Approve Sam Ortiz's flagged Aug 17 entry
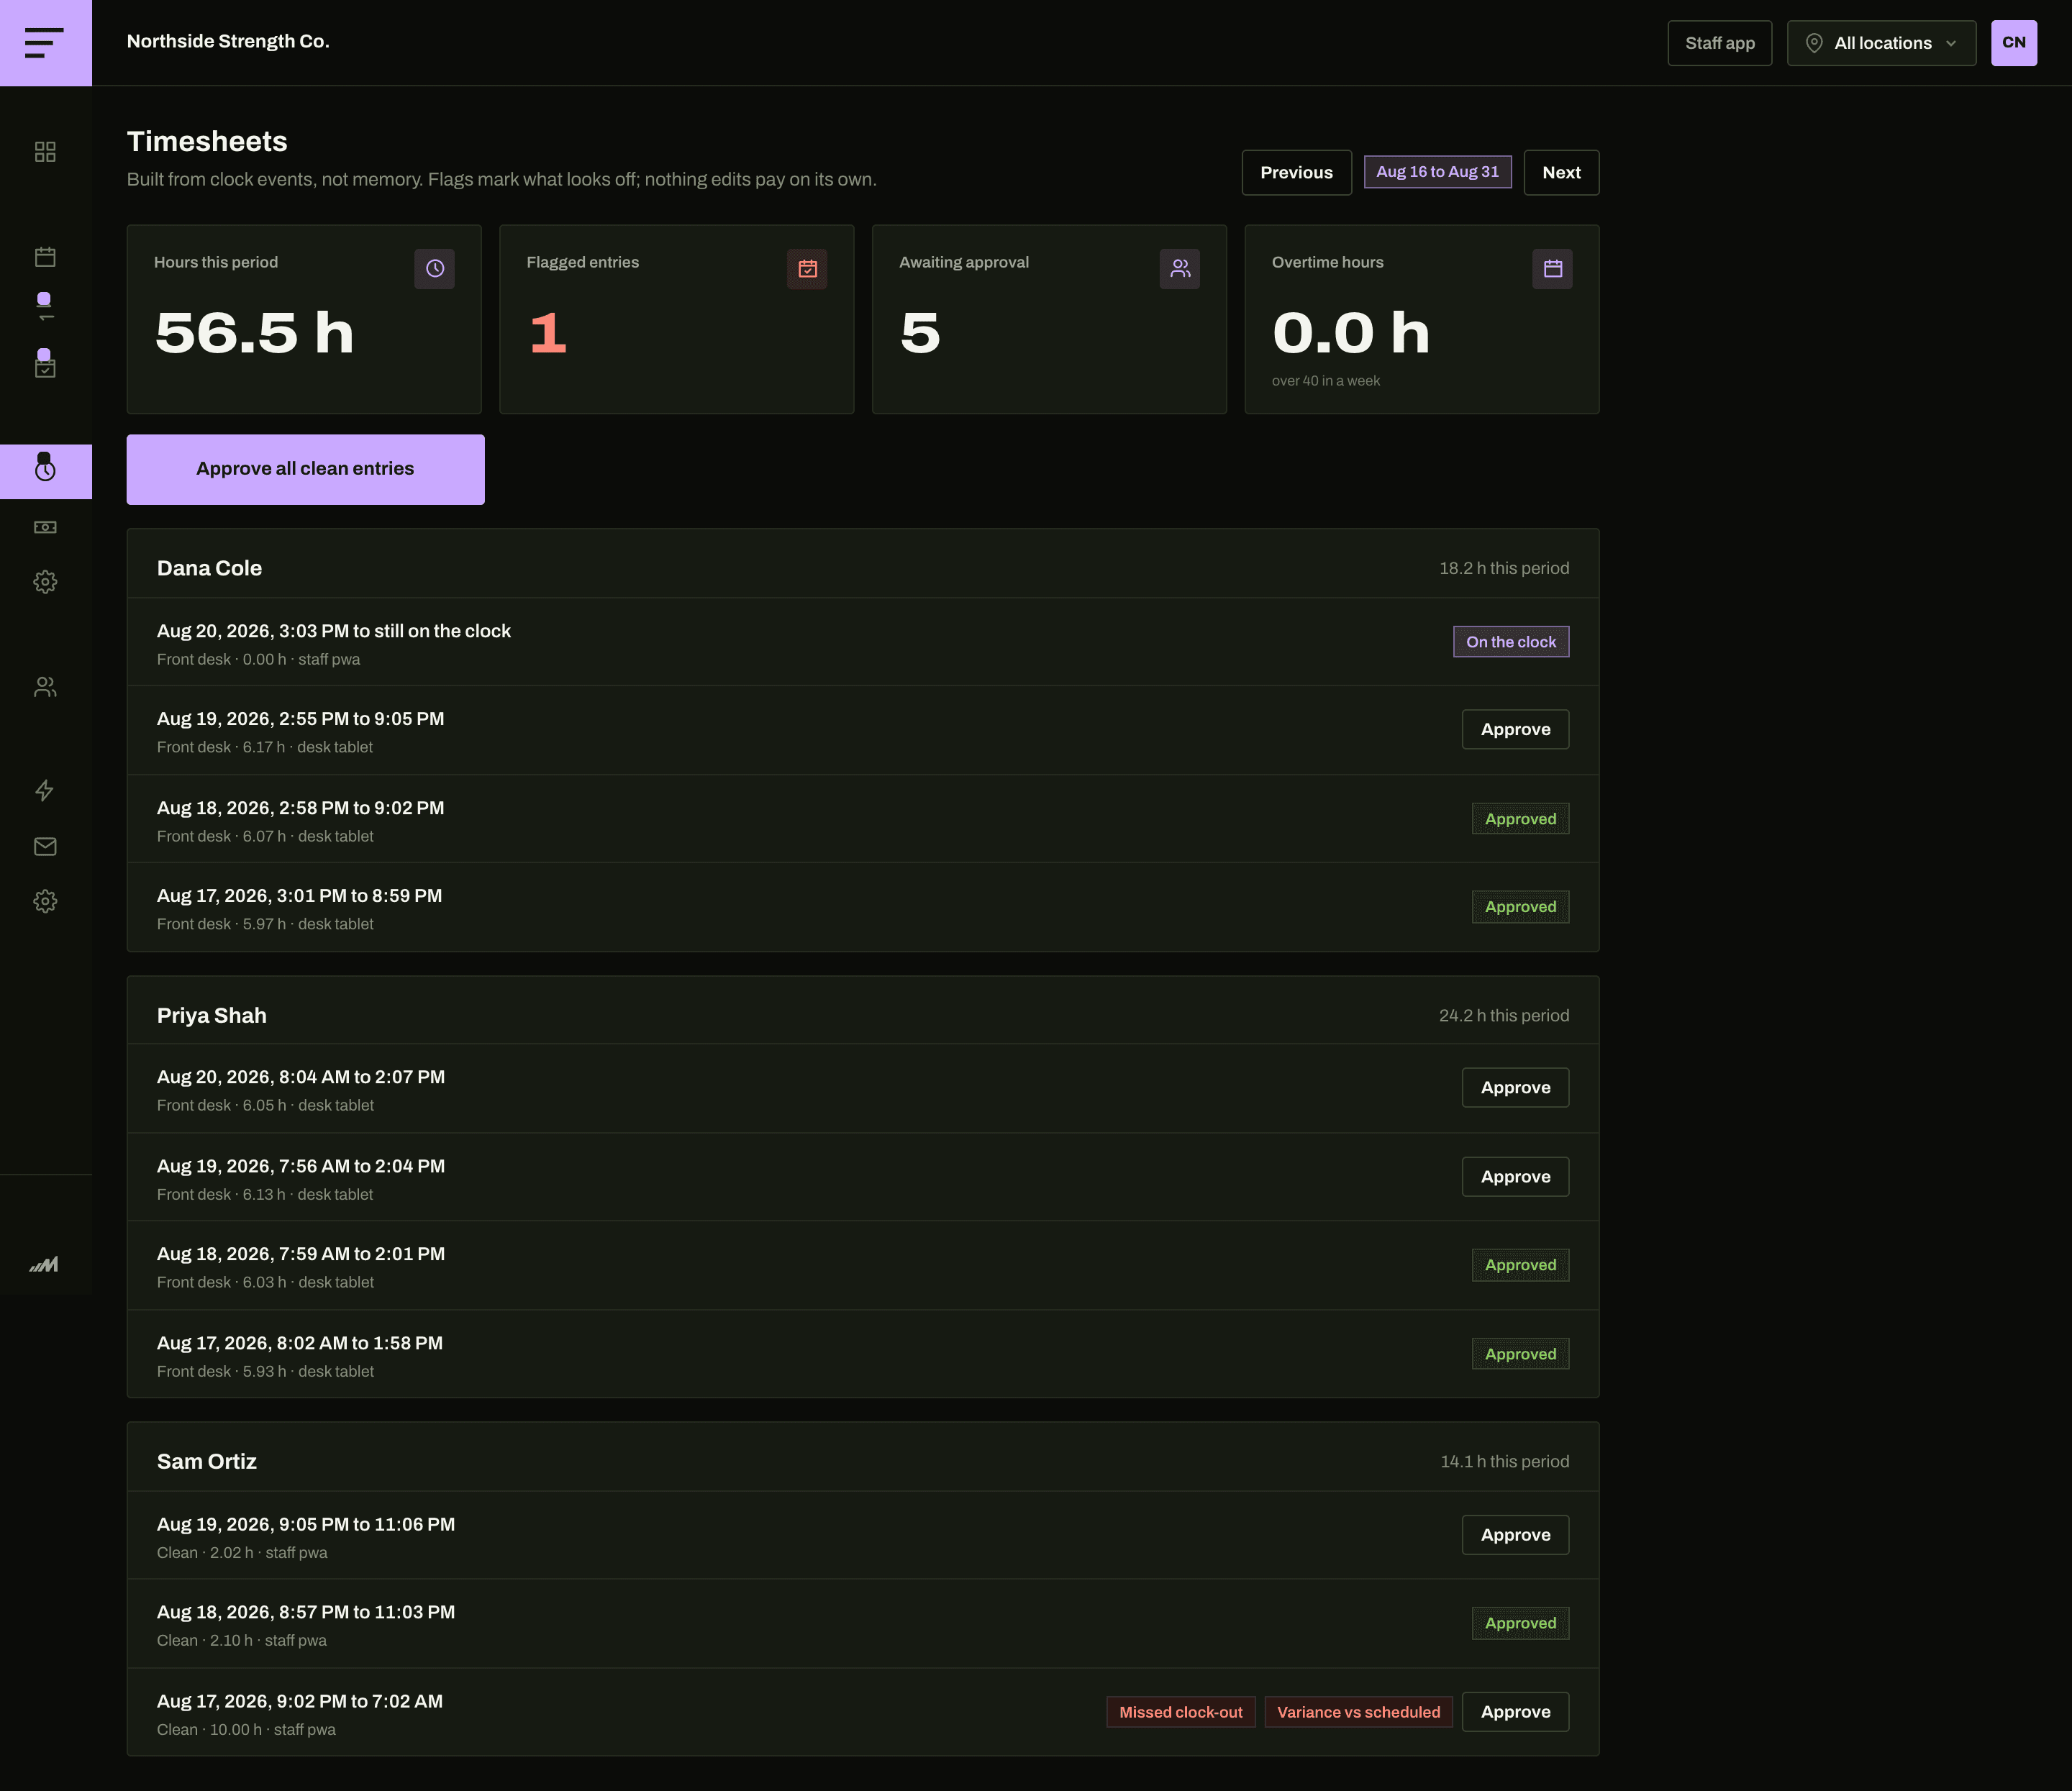Image resolution: width=2072 pixels, height=1791 pixels. (x=1515, y=1712)
